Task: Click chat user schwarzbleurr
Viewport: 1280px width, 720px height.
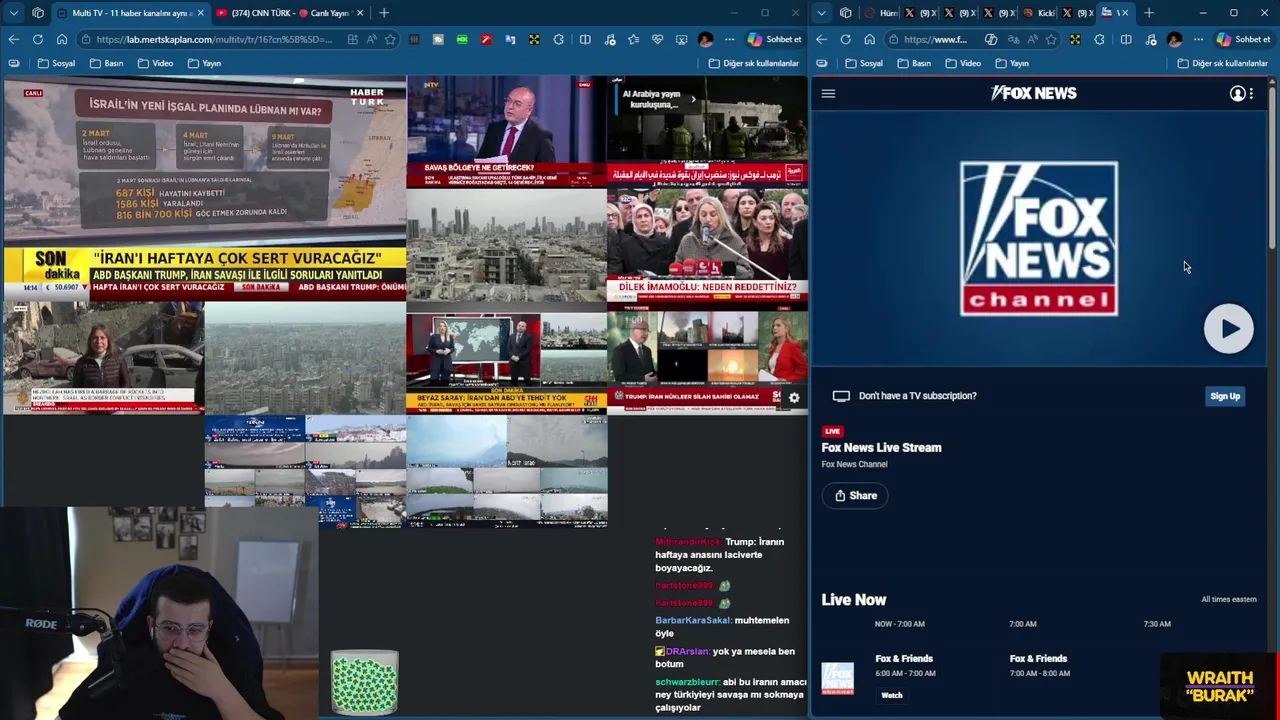Action: (688, 681)
